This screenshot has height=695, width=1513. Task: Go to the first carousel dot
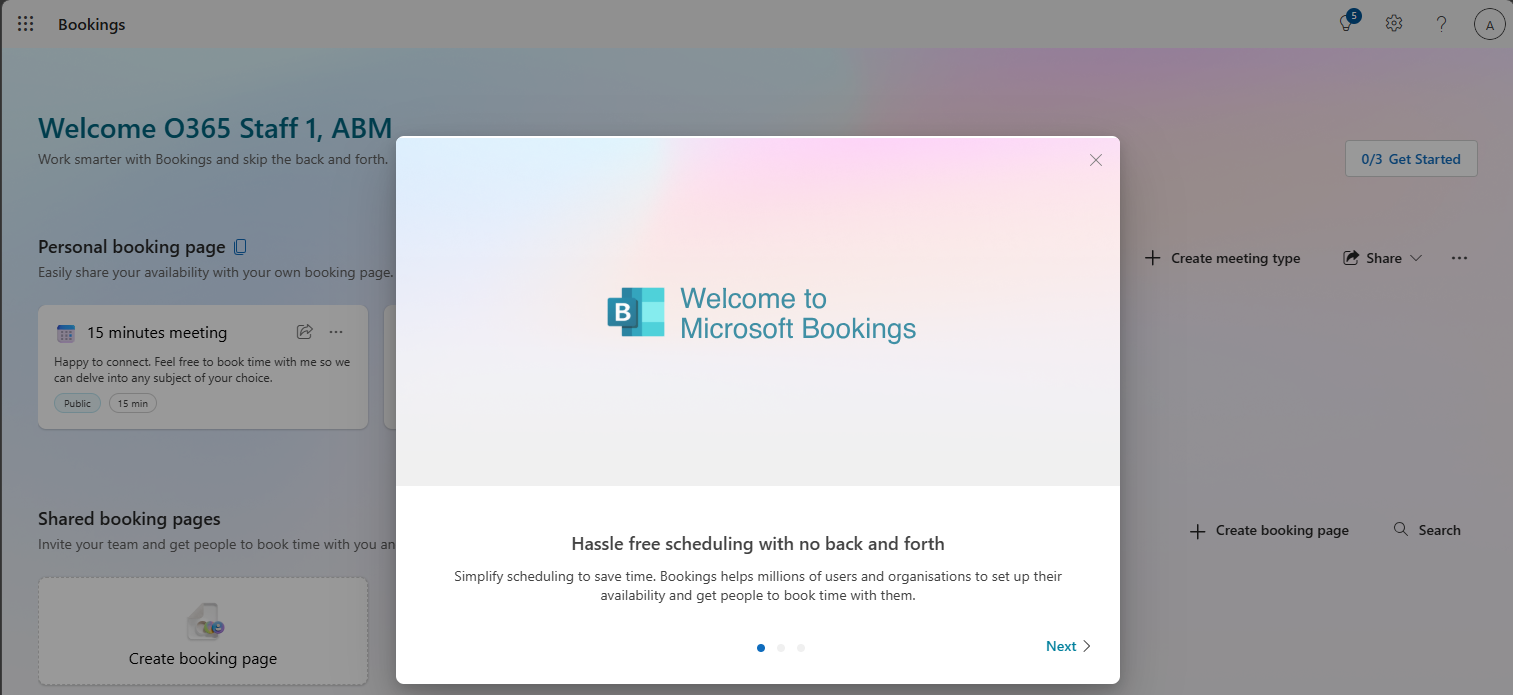click(761, 648)
